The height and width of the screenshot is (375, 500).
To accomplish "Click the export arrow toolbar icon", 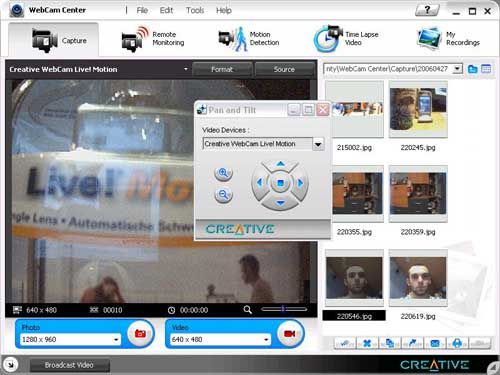I will pyautogui.click(x=412, y=343).
